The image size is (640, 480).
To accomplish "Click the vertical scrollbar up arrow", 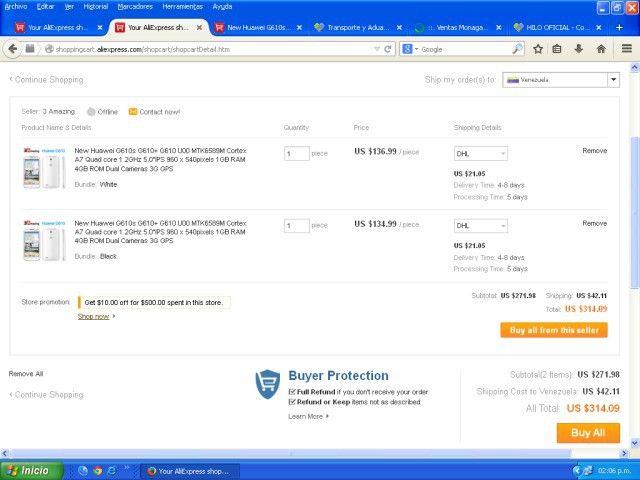I will click(635, 67).
